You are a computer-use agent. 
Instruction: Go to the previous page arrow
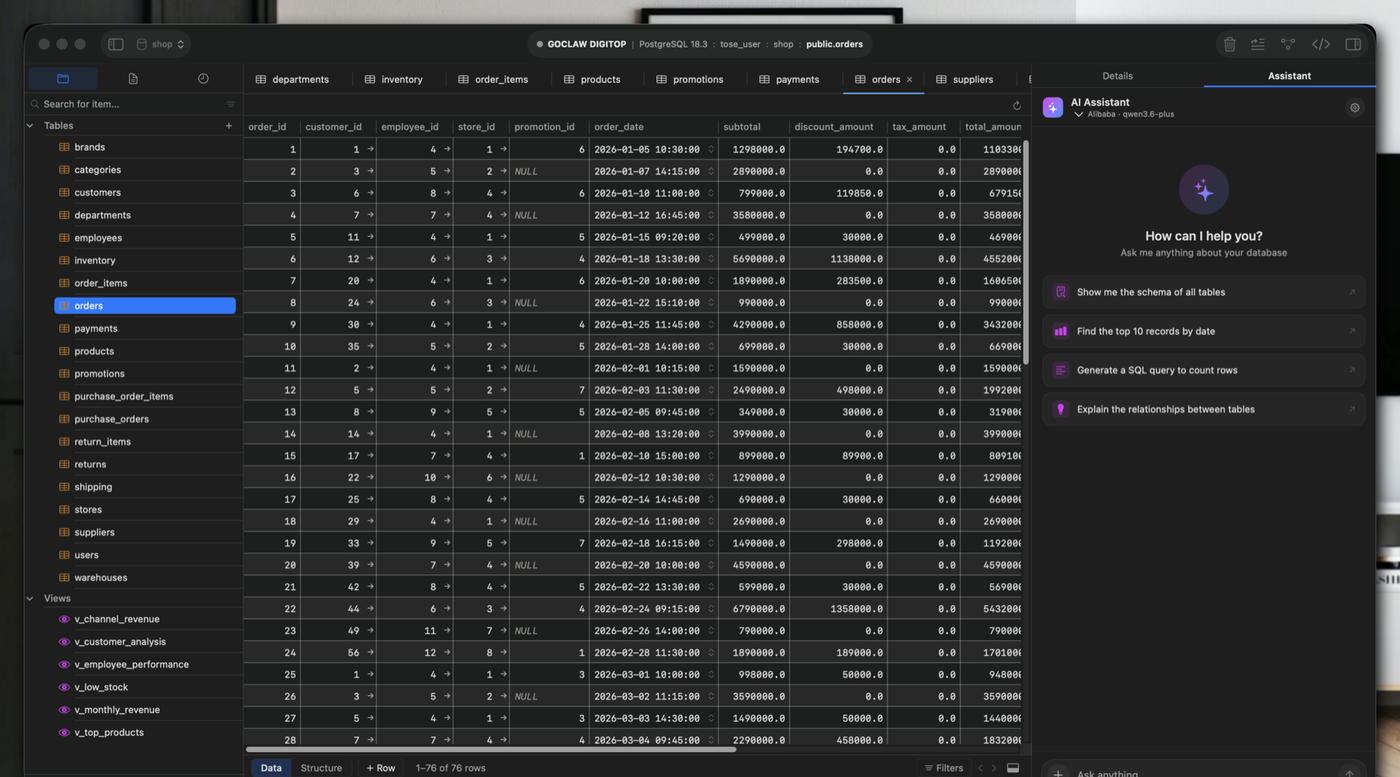(980, 768)
